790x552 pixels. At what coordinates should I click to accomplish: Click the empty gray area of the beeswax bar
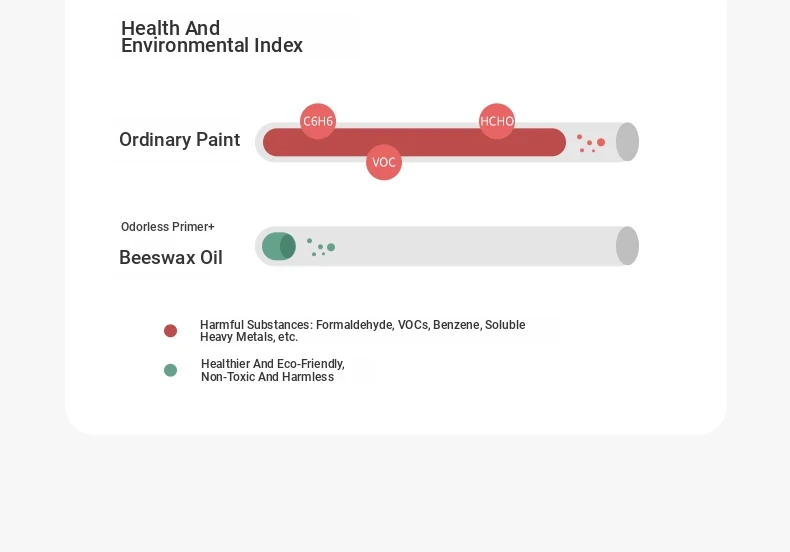coord(474,246)
